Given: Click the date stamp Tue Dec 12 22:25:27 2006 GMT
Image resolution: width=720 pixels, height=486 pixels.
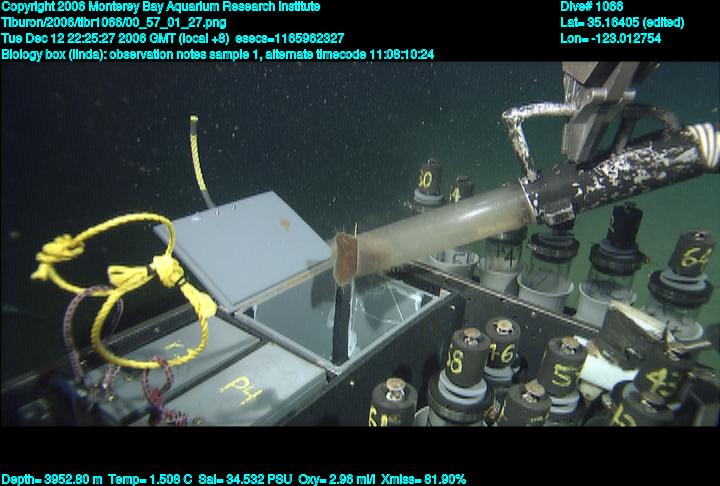Looking at the screenshot, I should point(89,39).
